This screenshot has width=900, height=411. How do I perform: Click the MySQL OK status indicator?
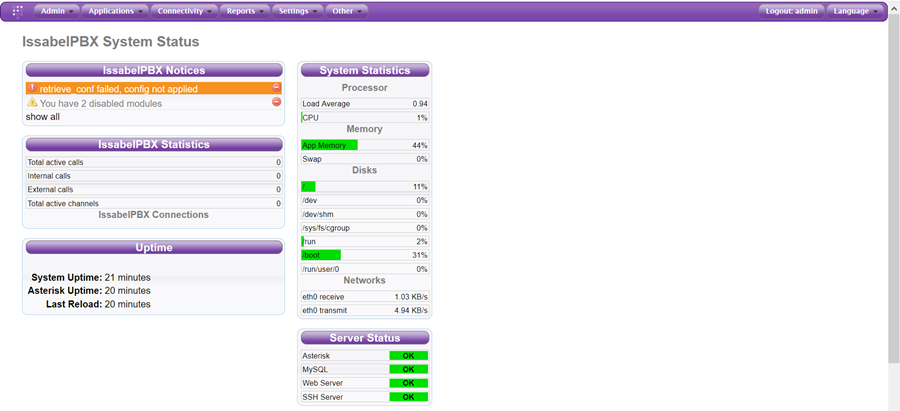coord(409,370)
